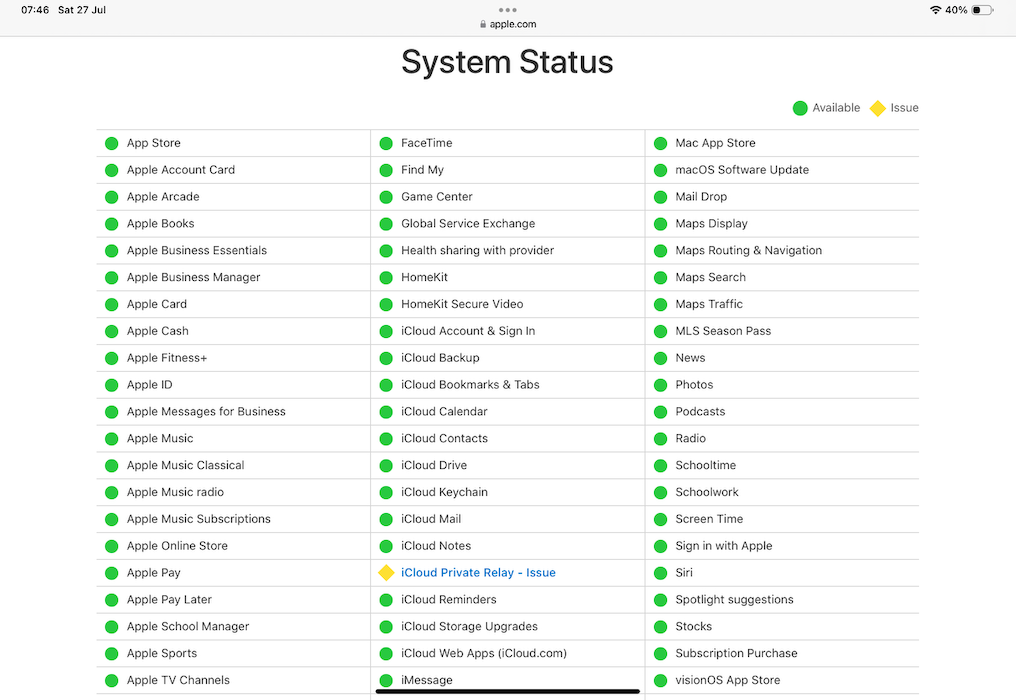Screen dimensions: 1016x700
Task: Click the green dot next to Apple ID
Action: click(112, 385)
